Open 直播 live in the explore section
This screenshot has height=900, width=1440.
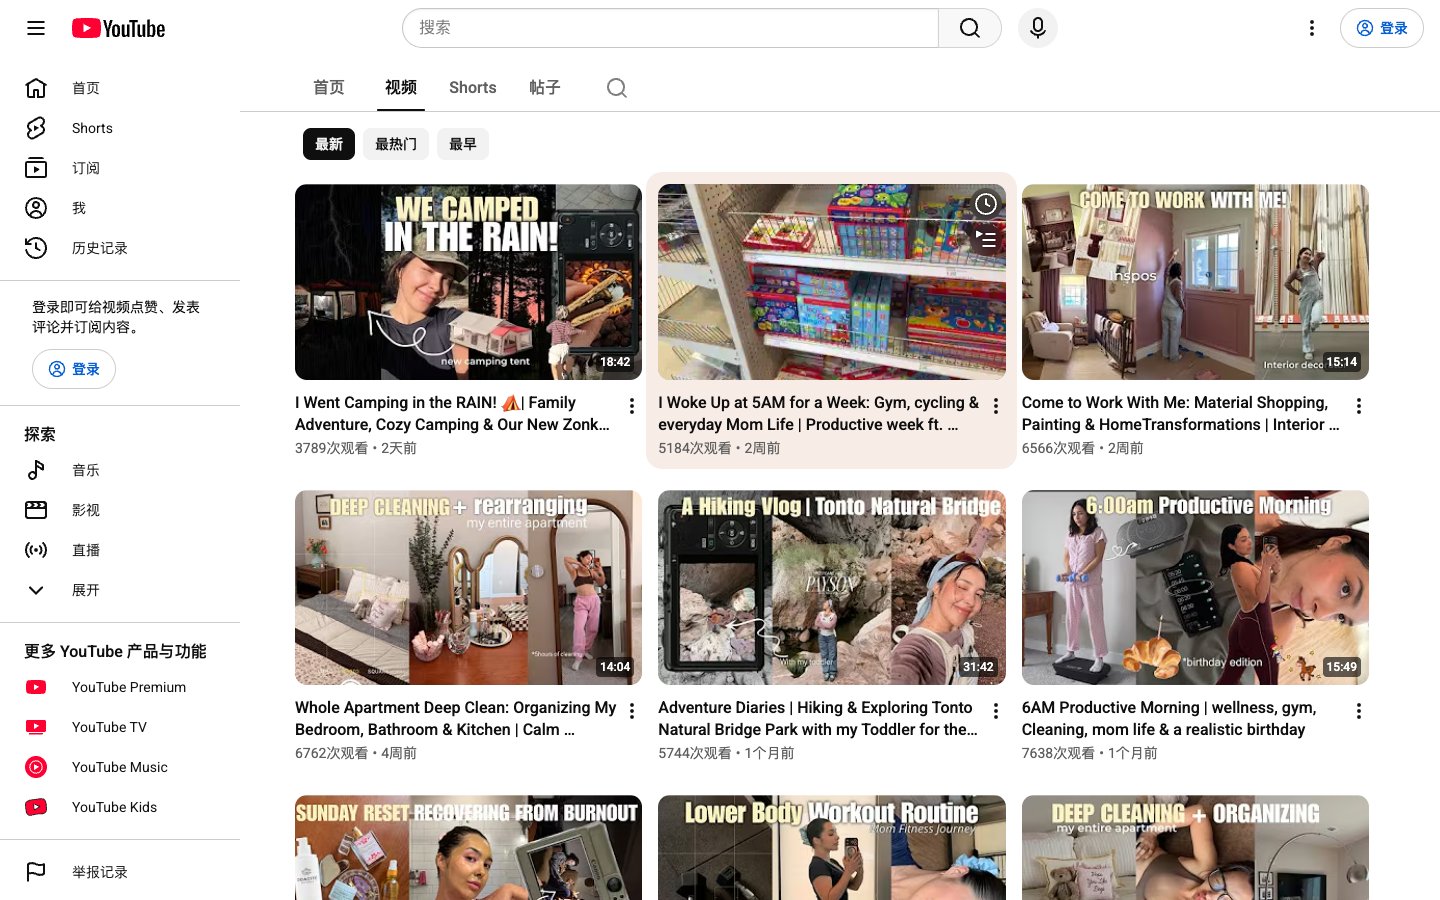(120, 550)
